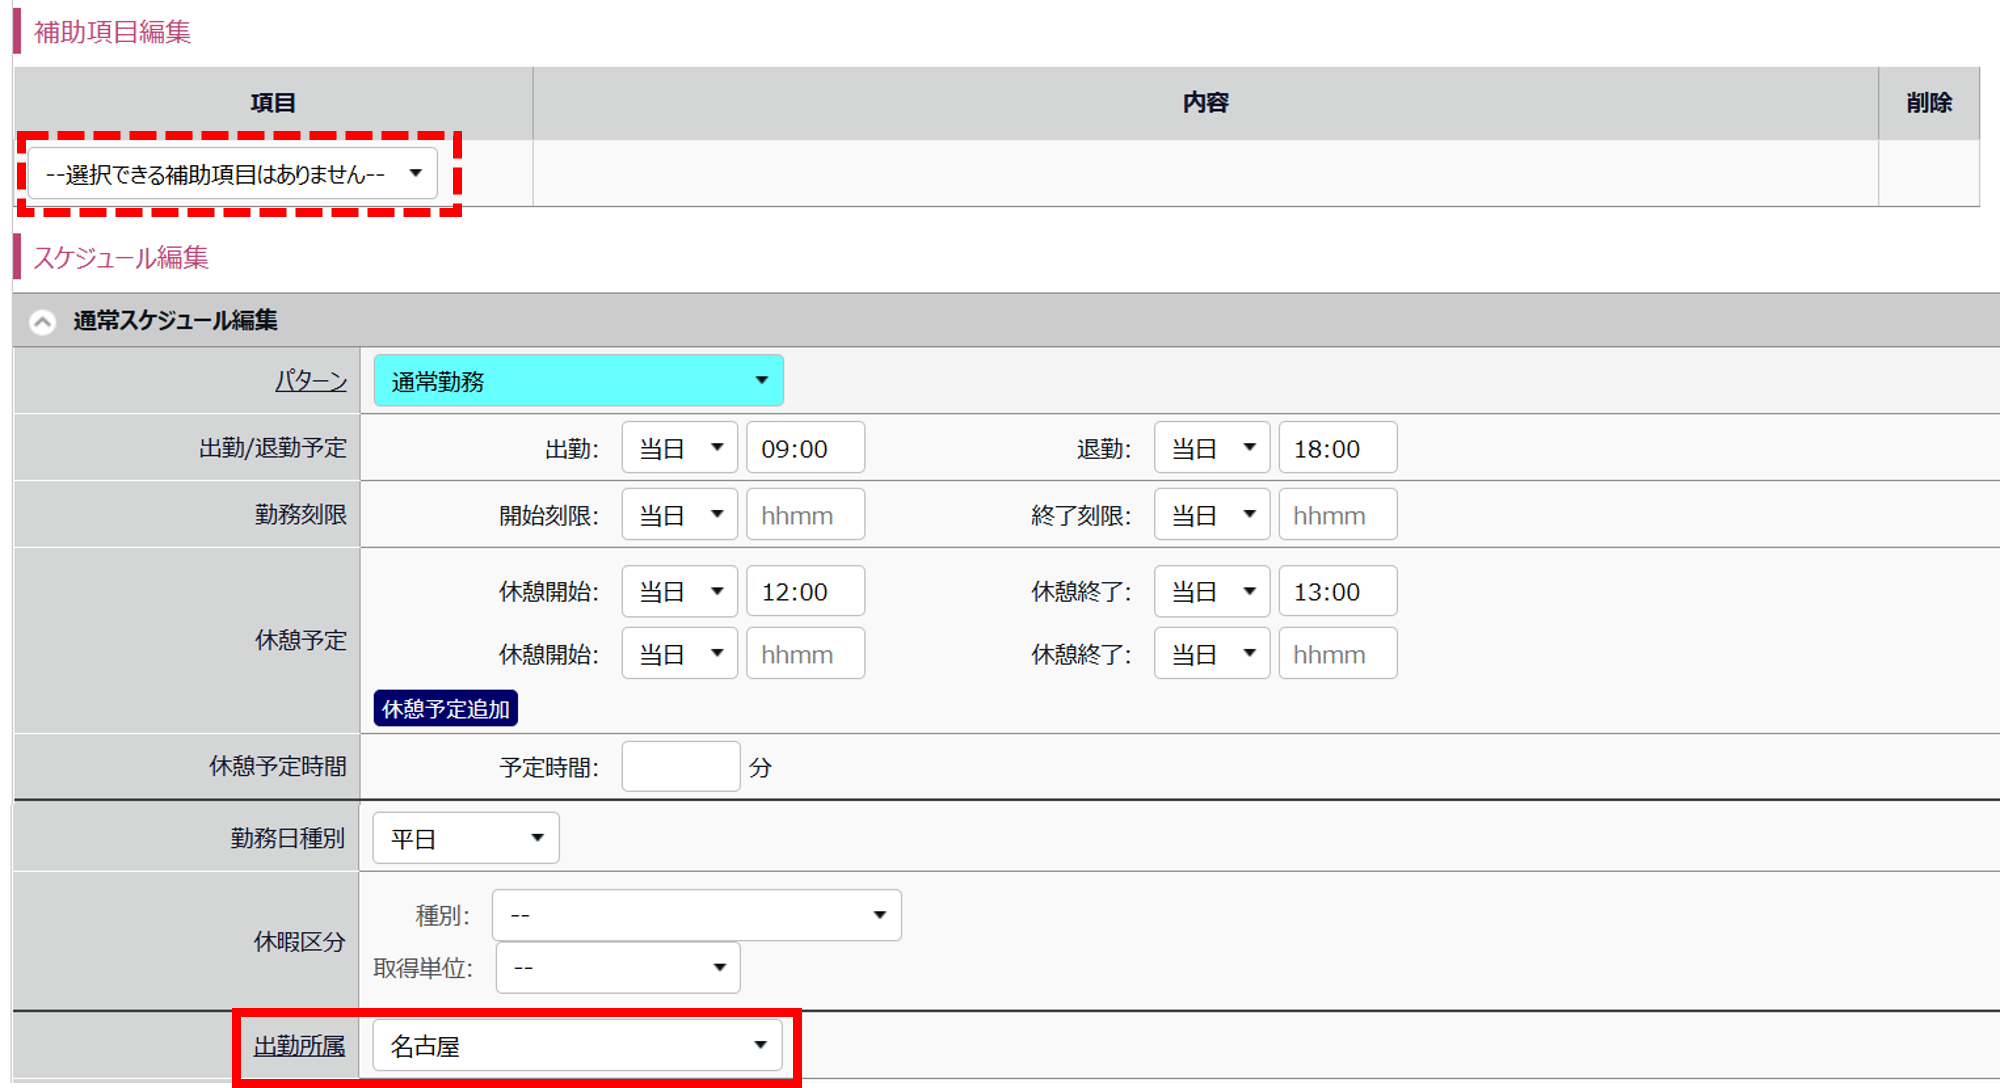Click the second 休憩開始 hhmm input field
The height and width of the screenshot is (1088, 2000).
(x=805, y=653)
